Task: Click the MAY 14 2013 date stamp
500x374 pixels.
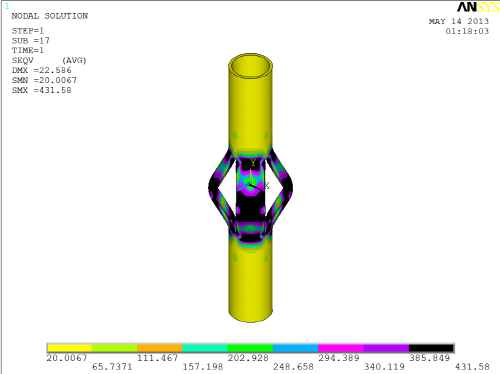Action: pos(459,21)
